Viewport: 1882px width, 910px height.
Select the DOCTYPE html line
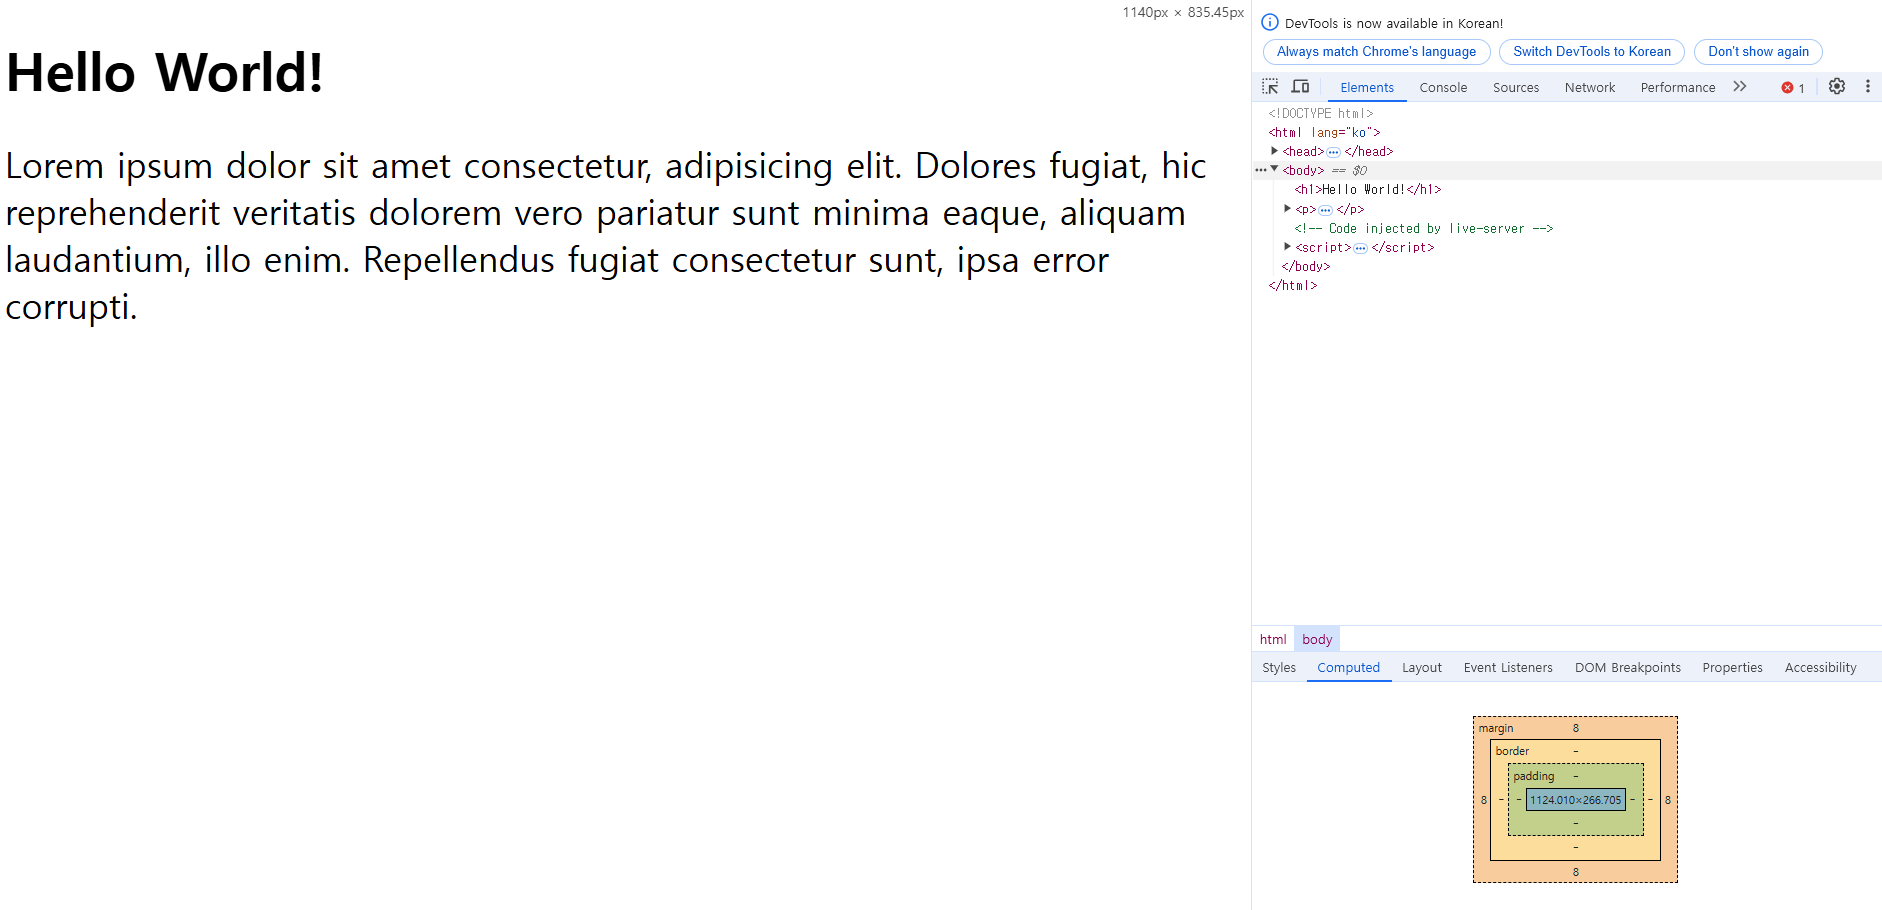1320,114
